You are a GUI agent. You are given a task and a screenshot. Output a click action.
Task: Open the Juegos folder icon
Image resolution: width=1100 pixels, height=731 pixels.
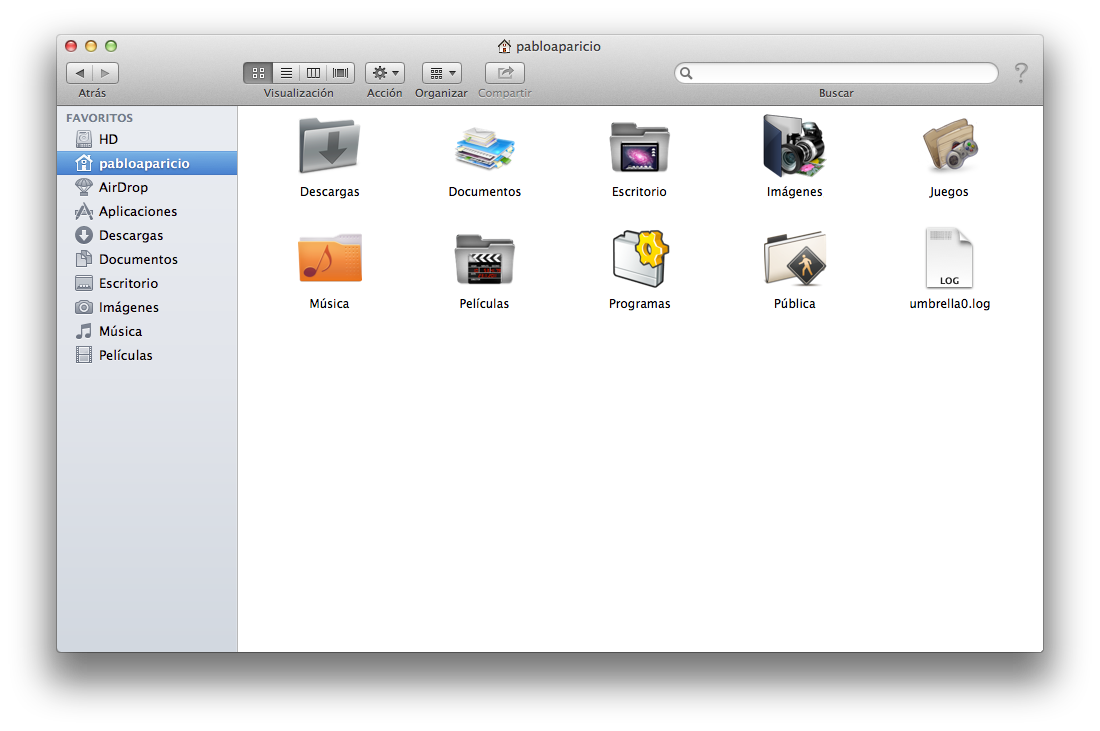(x=948, y=147)
